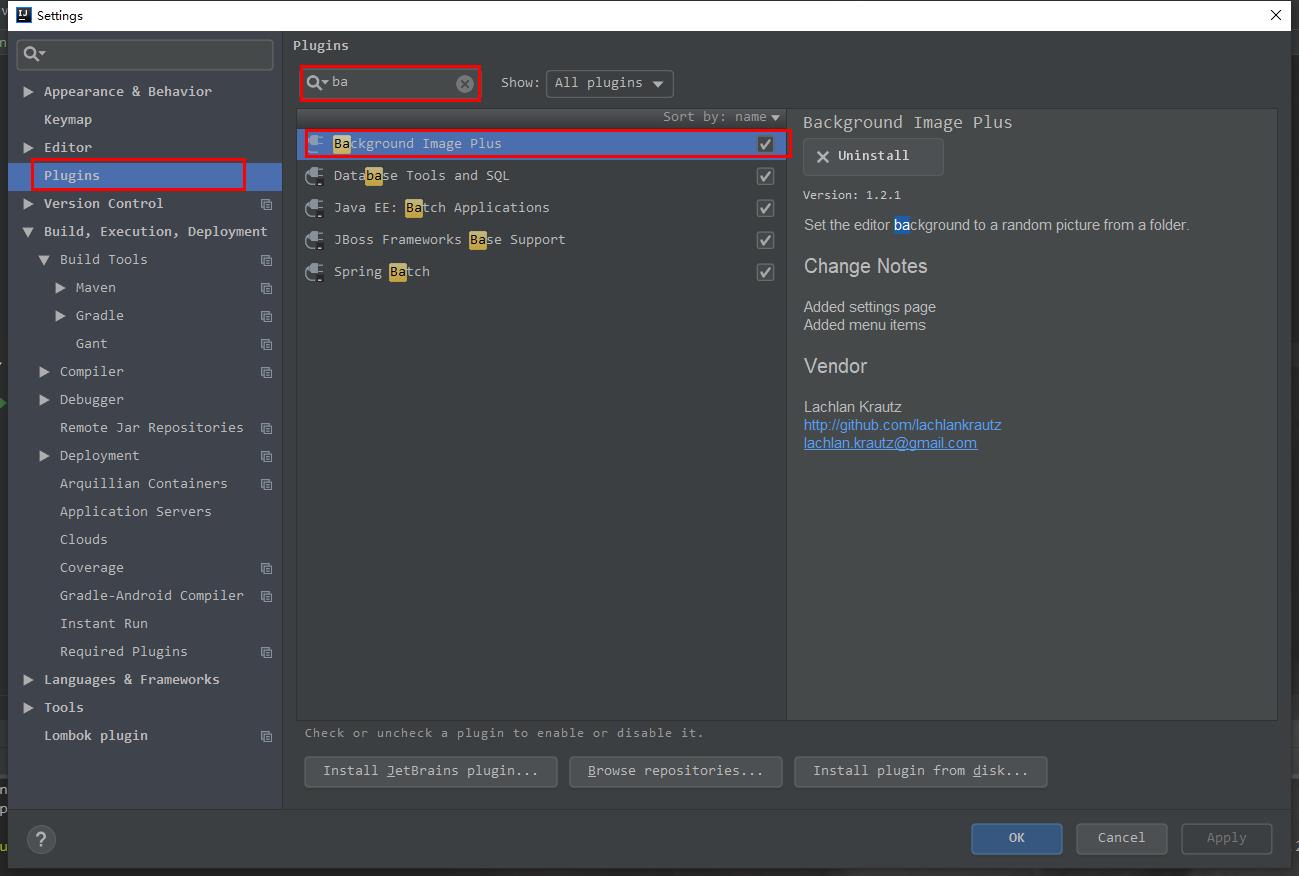Click the settings search magnifier icon

[34, 54]
